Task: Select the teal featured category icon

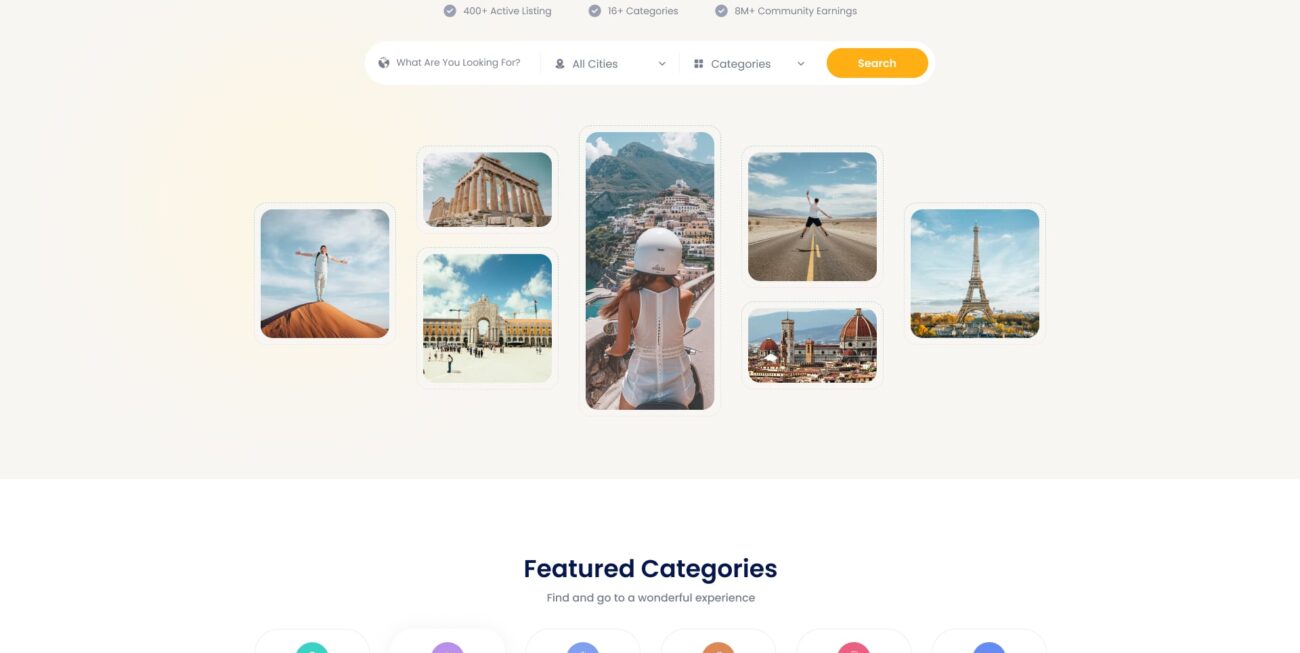Action: tap(312, 648)
